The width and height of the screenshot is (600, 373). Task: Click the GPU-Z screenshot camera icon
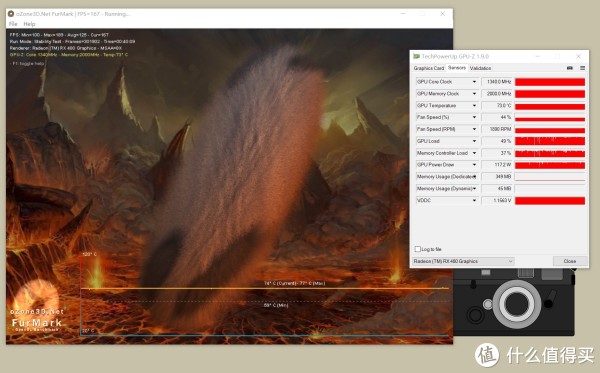pyautogui.click(x=570, y=68)
